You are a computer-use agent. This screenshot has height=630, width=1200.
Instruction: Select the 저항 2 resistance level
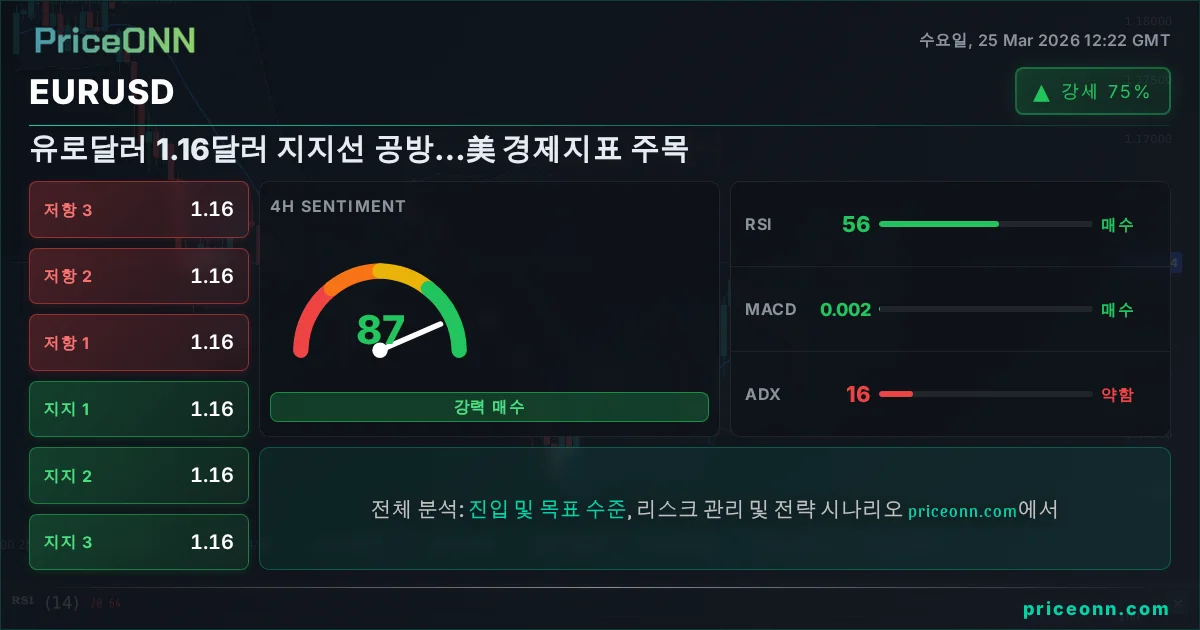coord(139,276)
